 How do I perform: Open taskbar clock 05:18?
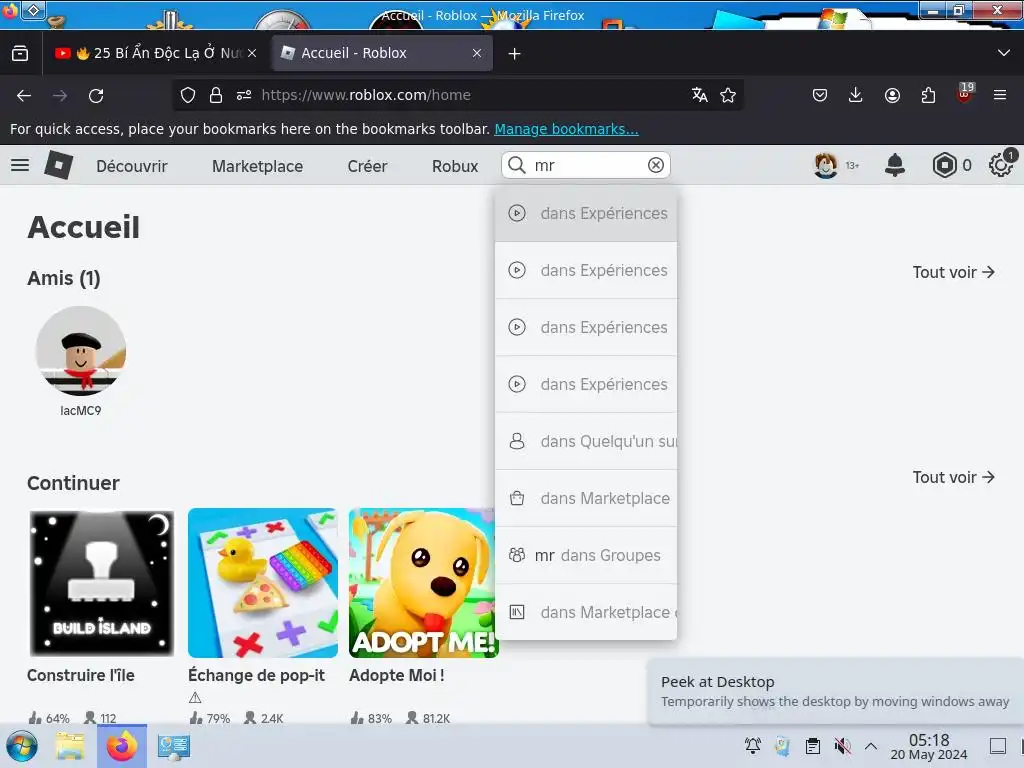929,746
